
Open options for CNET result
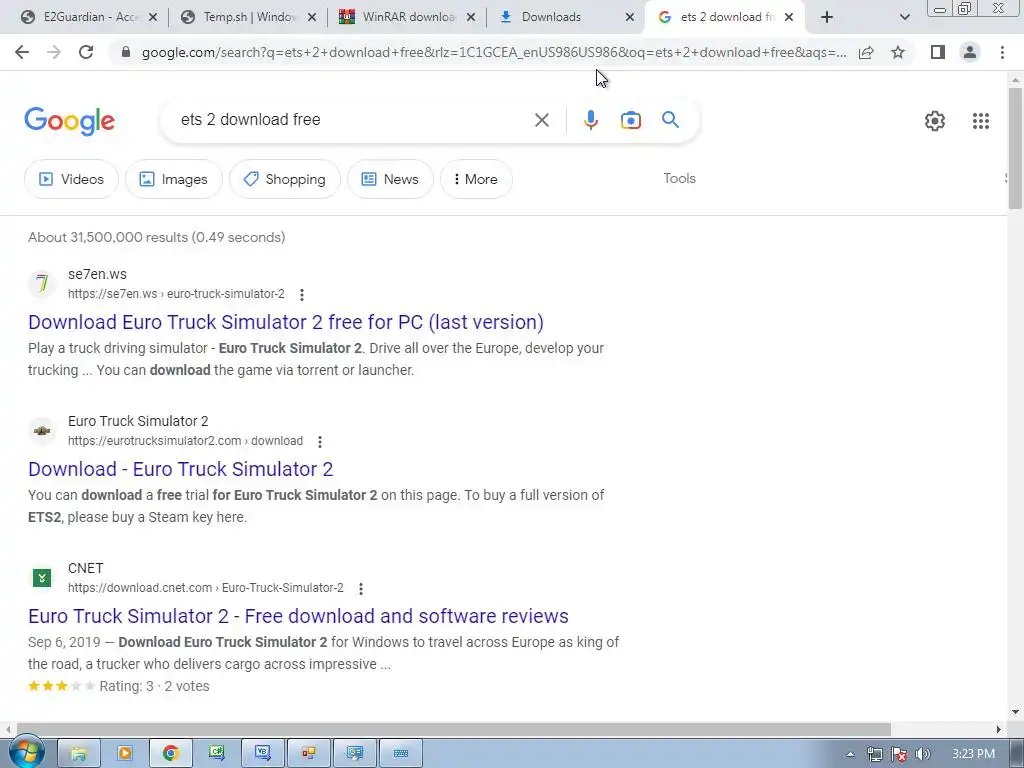360,588
